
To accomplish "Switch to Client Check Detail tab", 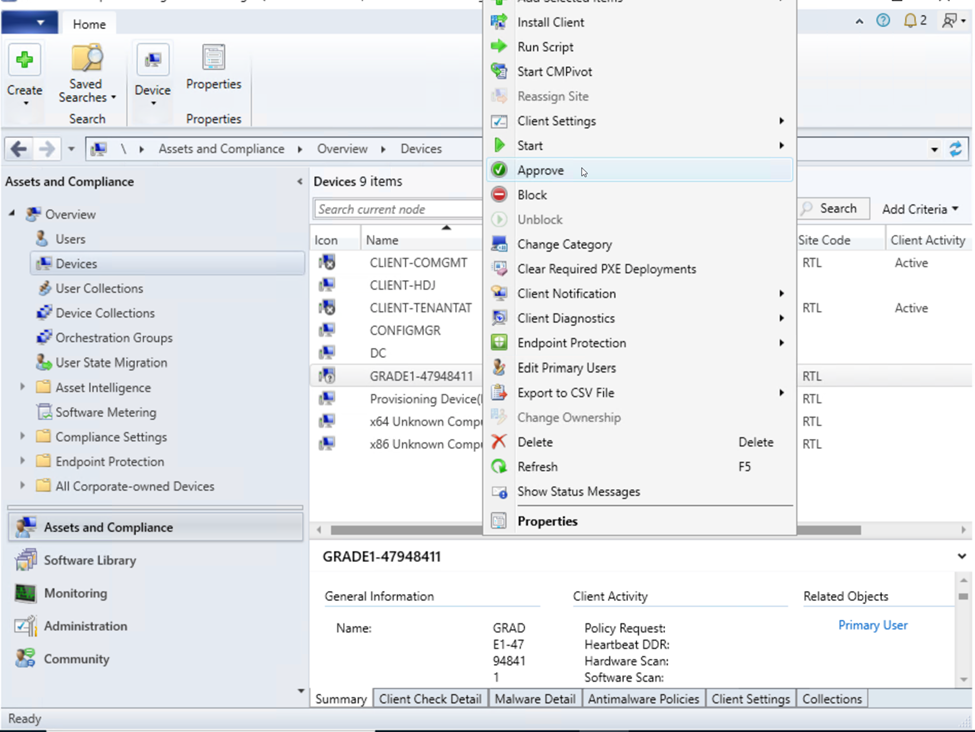I will pos(430,698).
